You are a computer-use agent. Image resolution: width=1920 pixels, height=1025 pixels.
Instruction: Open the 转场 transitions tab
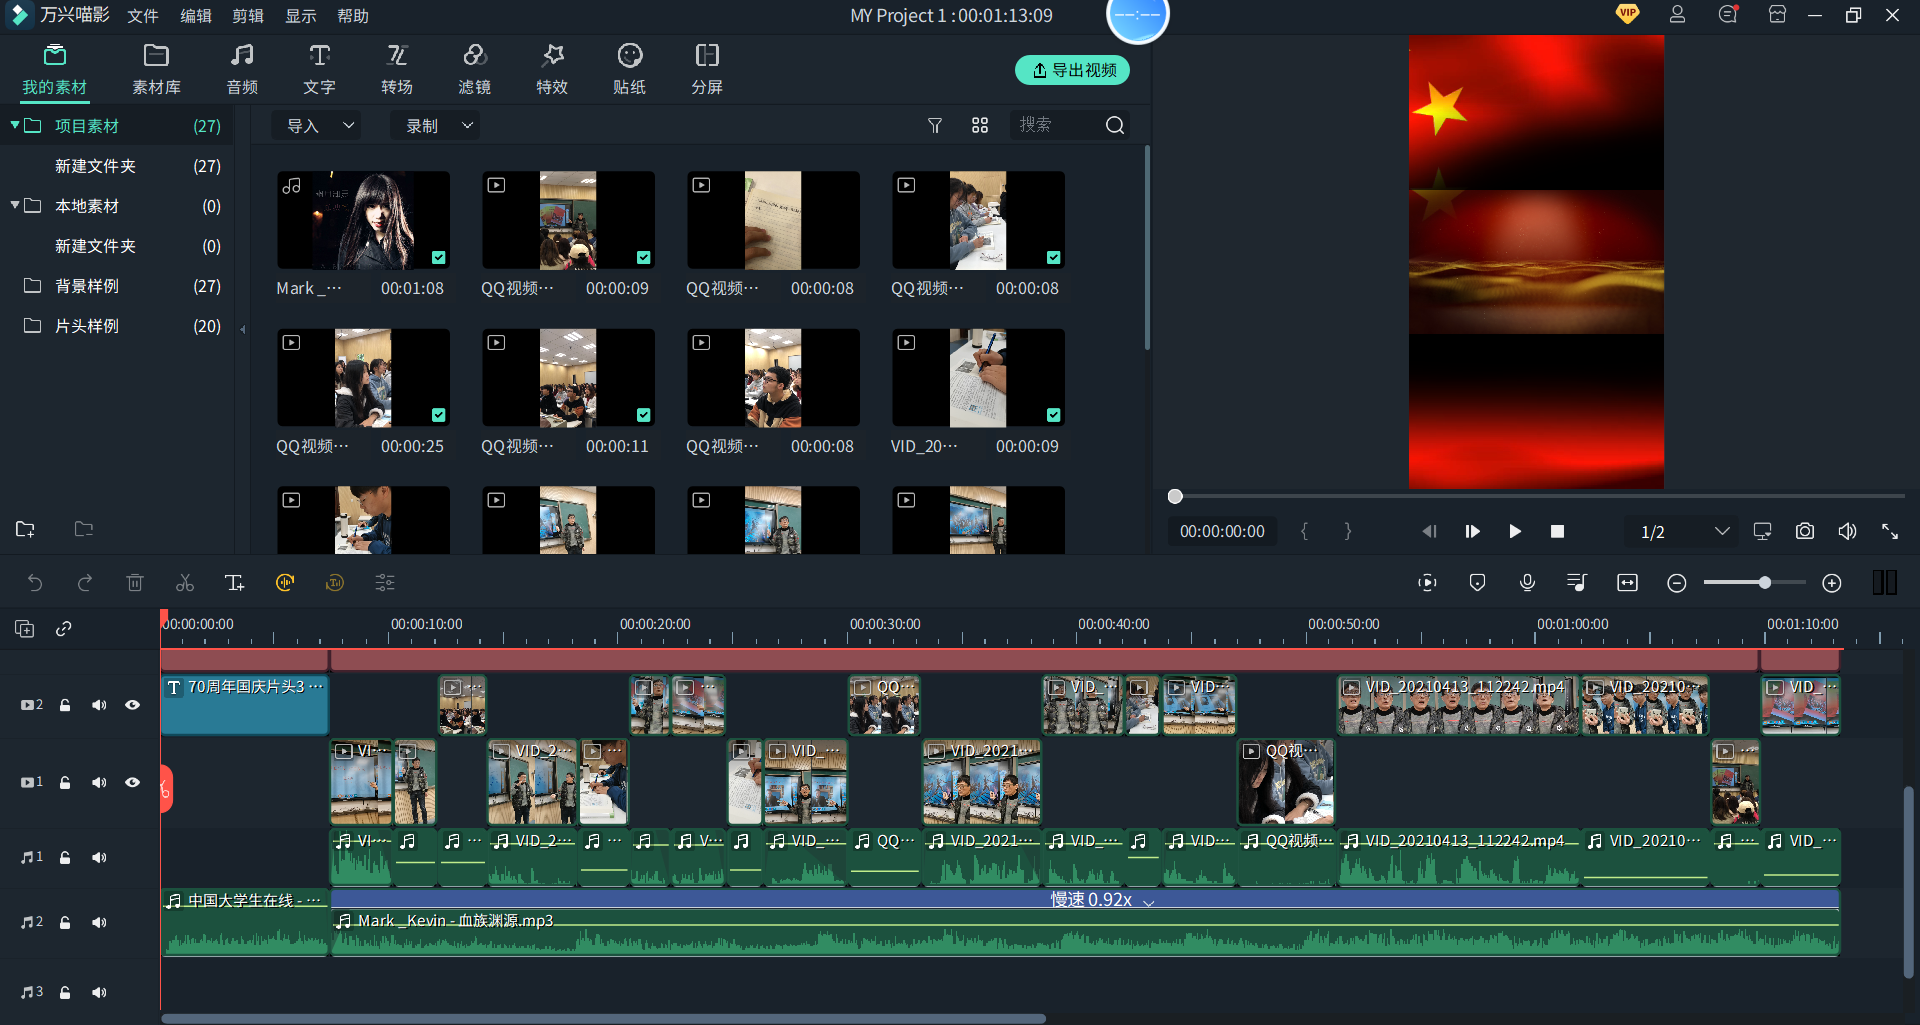pos(397,69)
